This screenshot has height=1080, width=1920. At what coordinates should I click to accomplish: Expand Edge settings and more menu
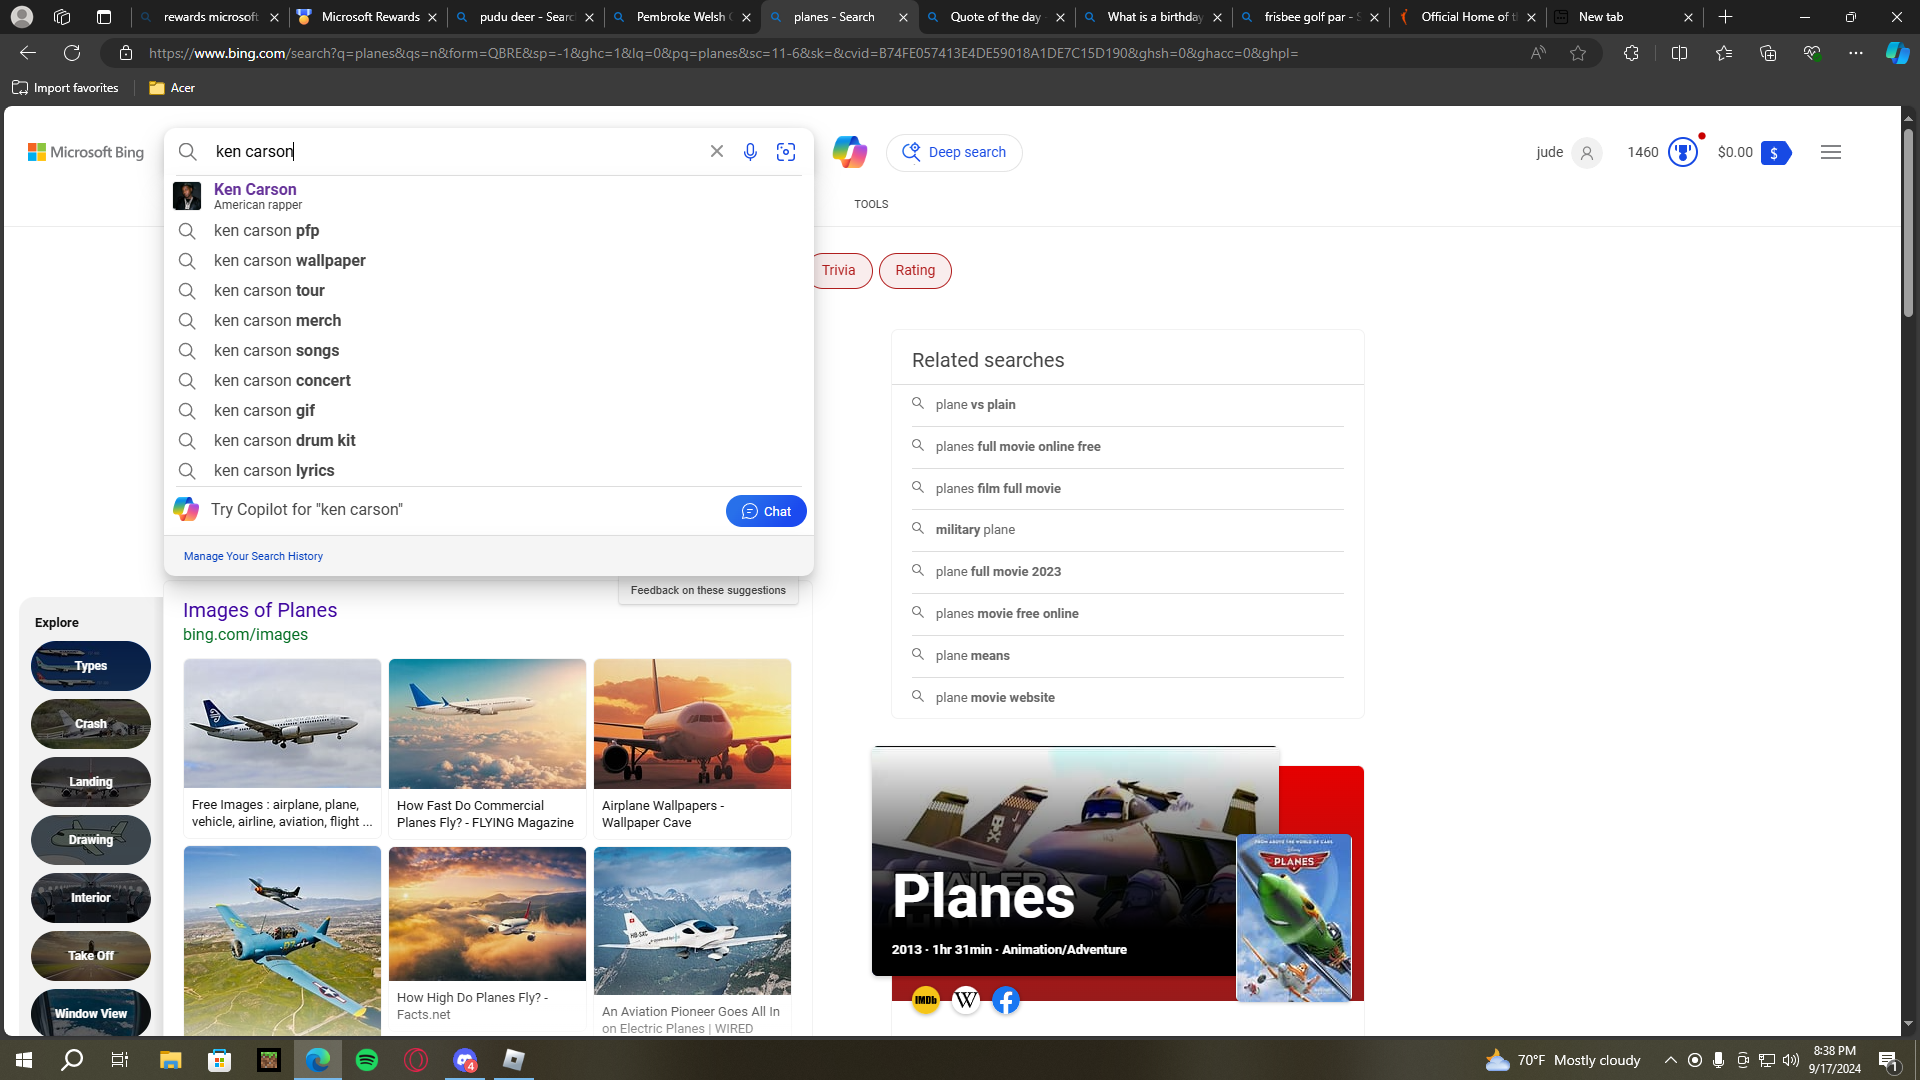tap(1855, 53)
